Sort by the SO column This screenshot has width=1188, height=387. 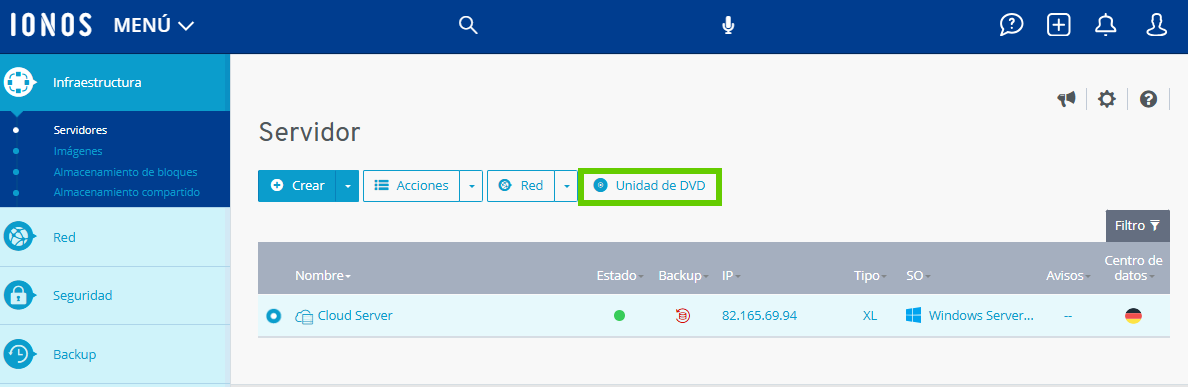[918, 276]
